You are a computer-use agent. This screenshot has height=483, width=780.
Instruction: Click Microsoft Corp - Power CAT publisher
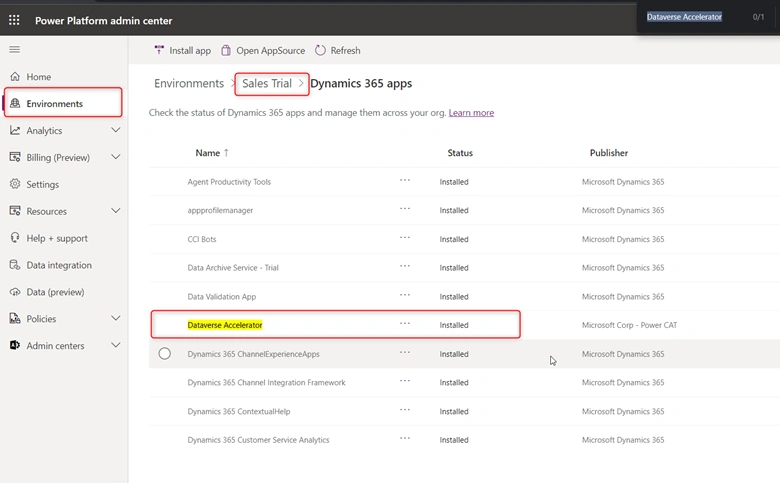[x=629, y=325]
